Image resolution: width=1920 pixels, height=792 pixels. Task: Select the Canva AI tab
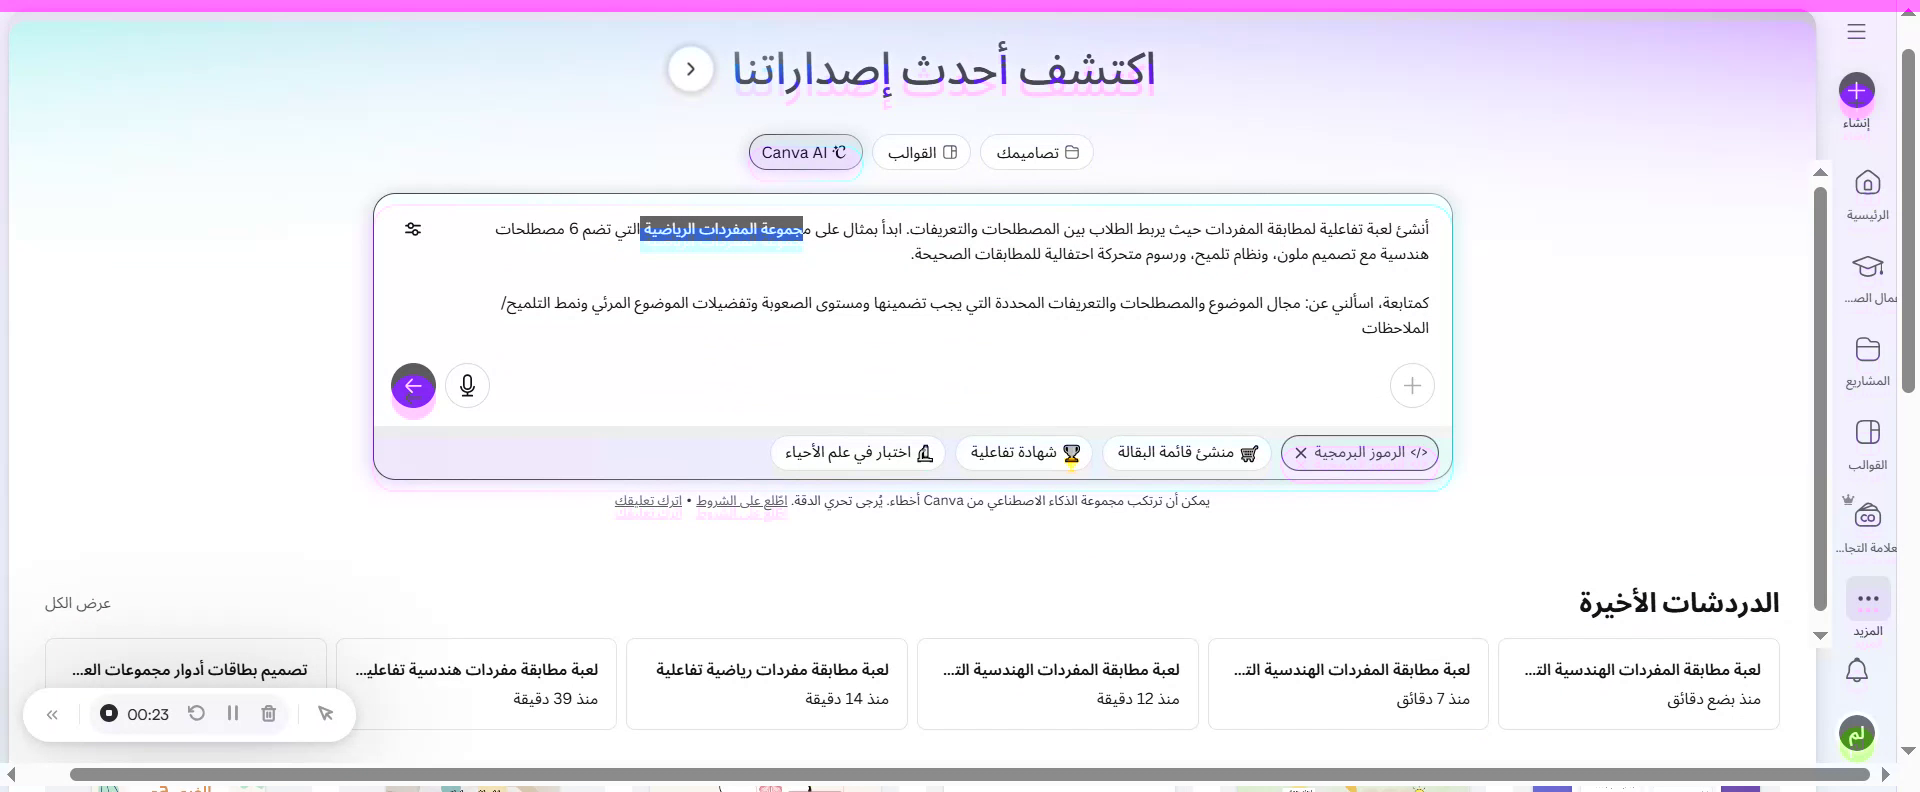pos(805,152)
